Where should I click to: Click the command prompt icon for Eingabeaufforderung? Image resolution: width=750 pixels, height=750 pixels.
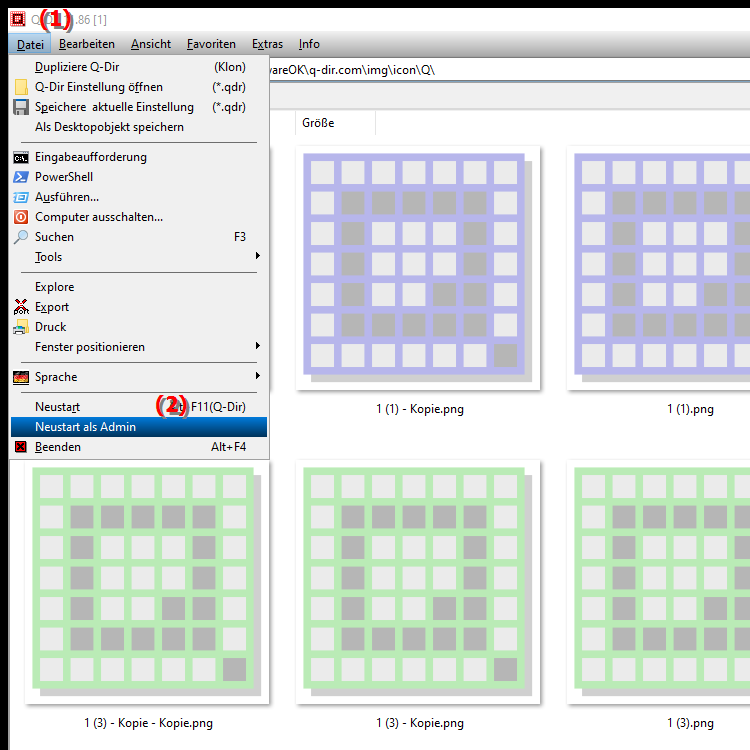pos(21,157)
